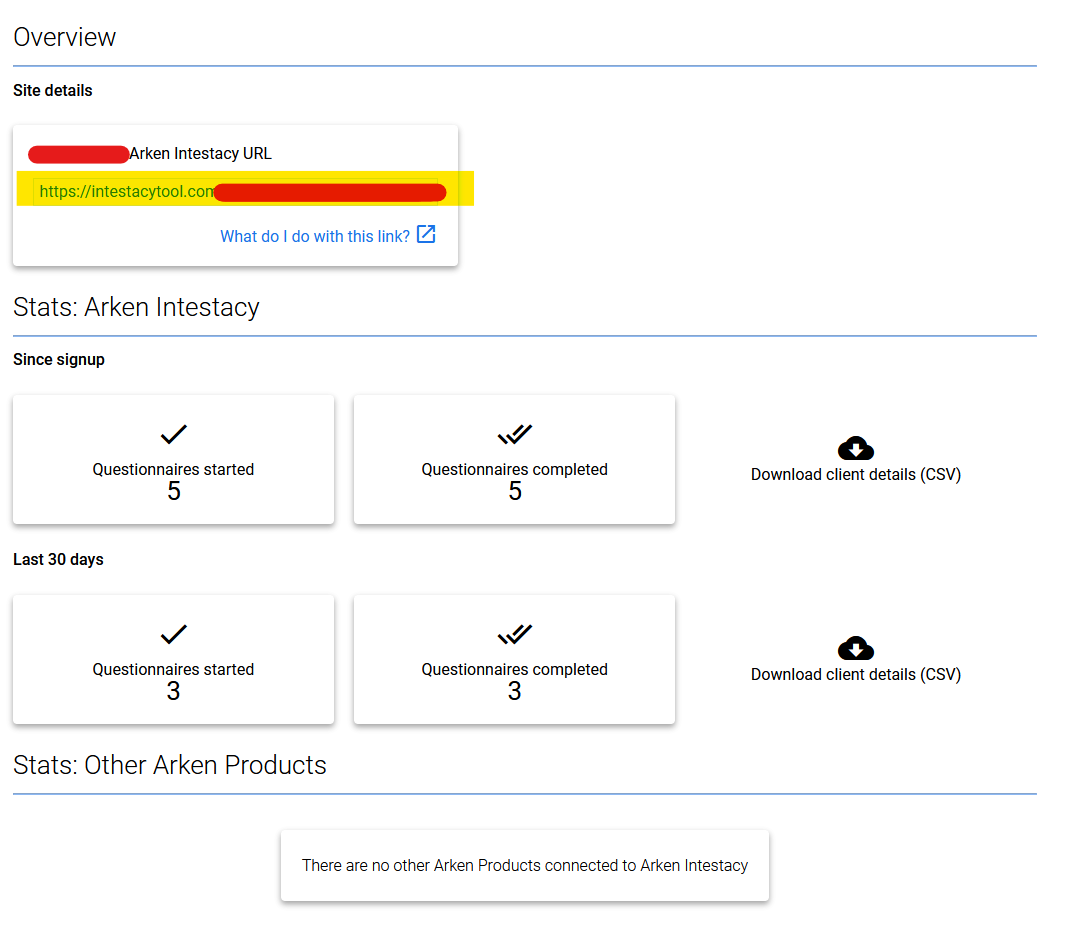Click the single checkmark icon under Since signup
Viewport: 1081px width, 949px height.
pos(173,435)
